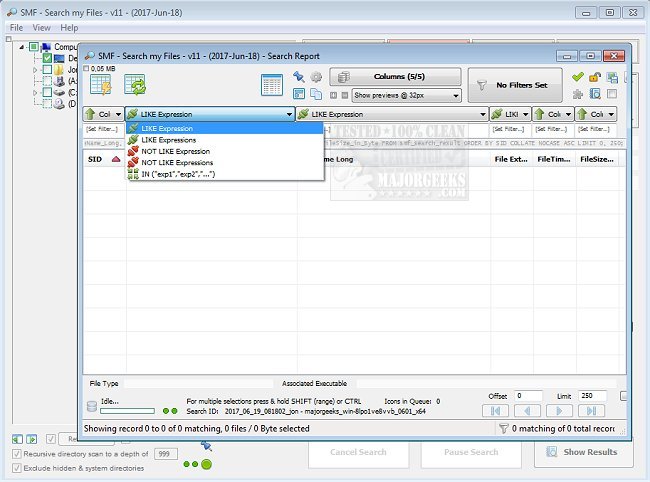Open the large grid view icon

[x=272, y=85]
